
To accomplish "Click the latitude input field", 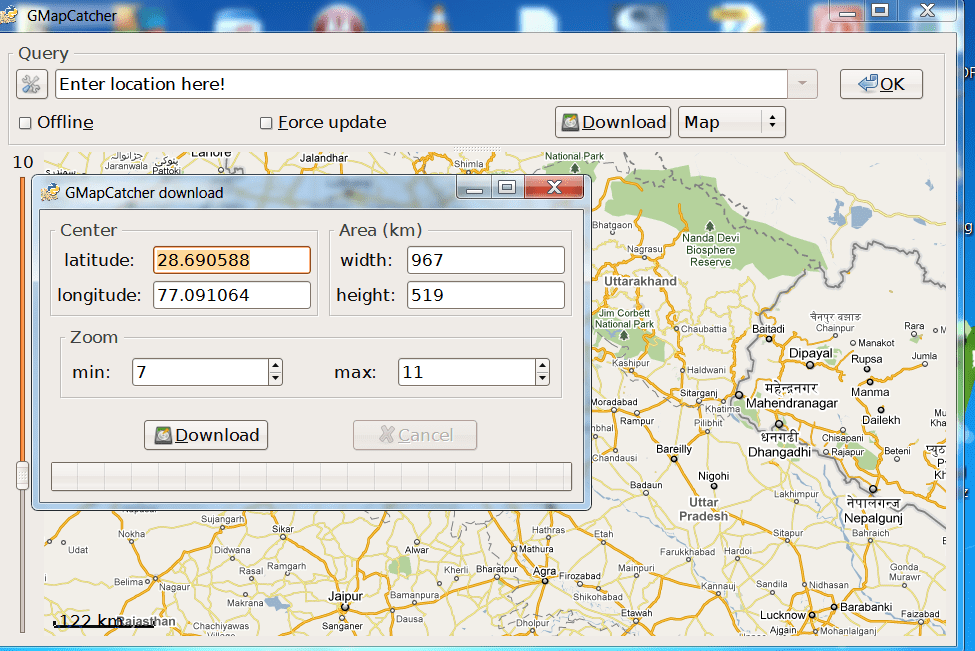I will point(232,260).
